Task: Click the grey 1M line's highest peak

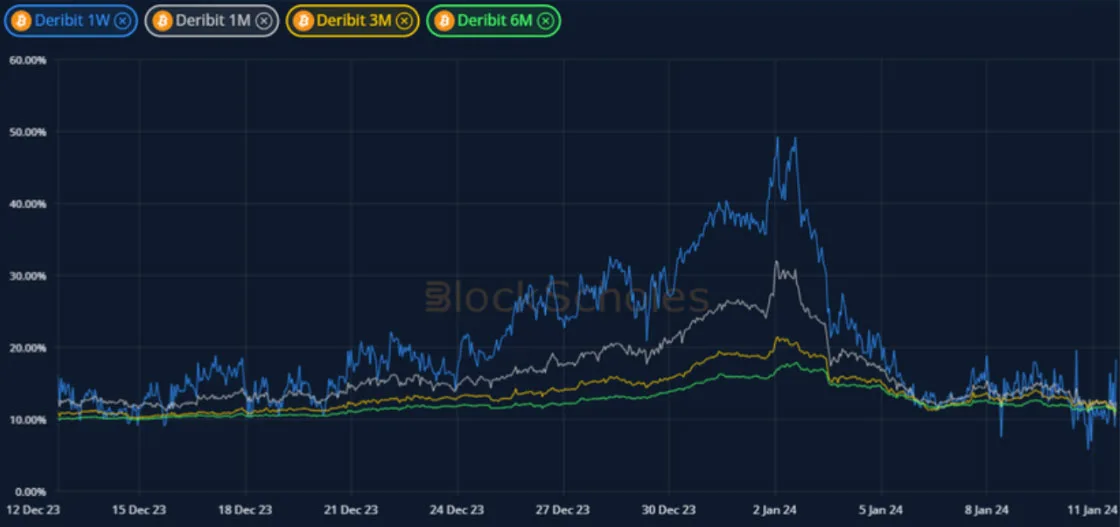Action: (776, 261)
